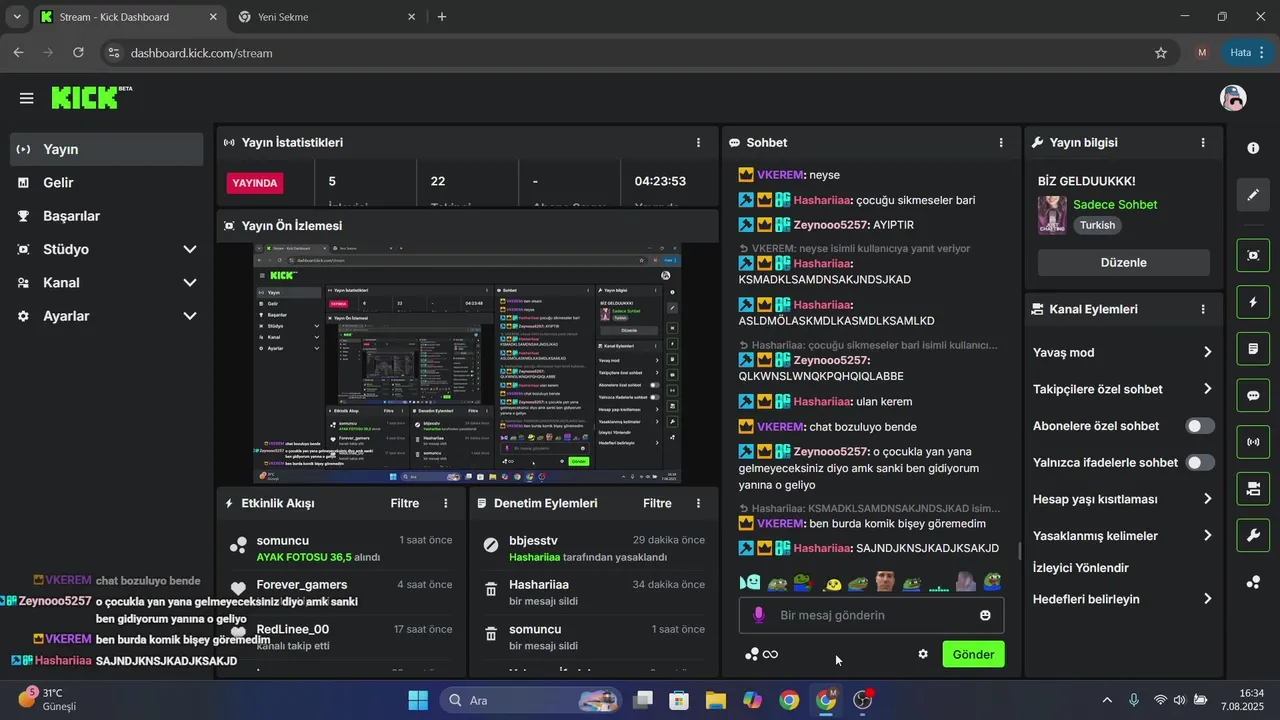Open Yayın bilgisi panel three-dot options

coord(1203,143)
